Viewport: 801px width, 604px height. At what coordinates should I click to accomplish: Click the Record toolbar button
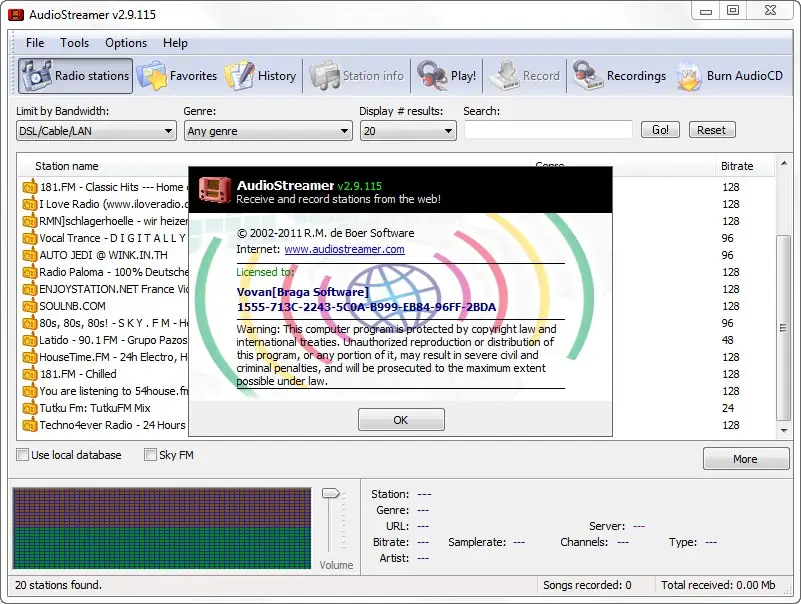coord(525,76)
